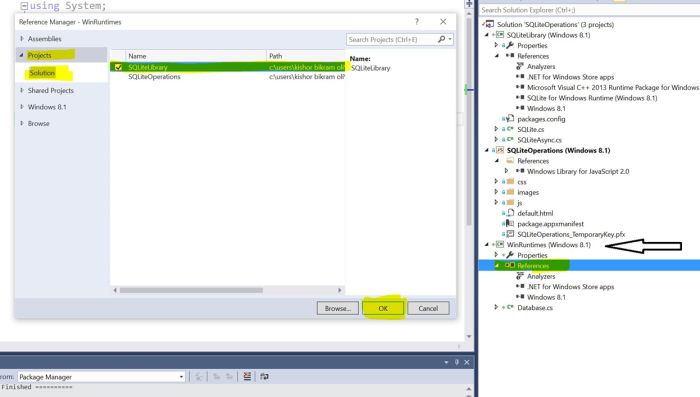The height and width of the screenshot is (397, 700).
Task: Expand the SQLite.cs node
Action: (496, 129)
